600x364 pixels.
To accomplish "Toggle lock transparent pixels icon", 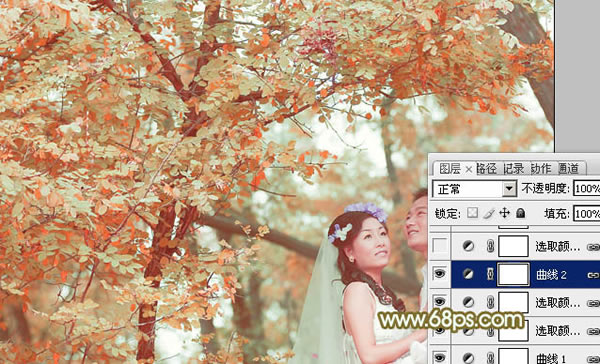I will tap(473, 213).
